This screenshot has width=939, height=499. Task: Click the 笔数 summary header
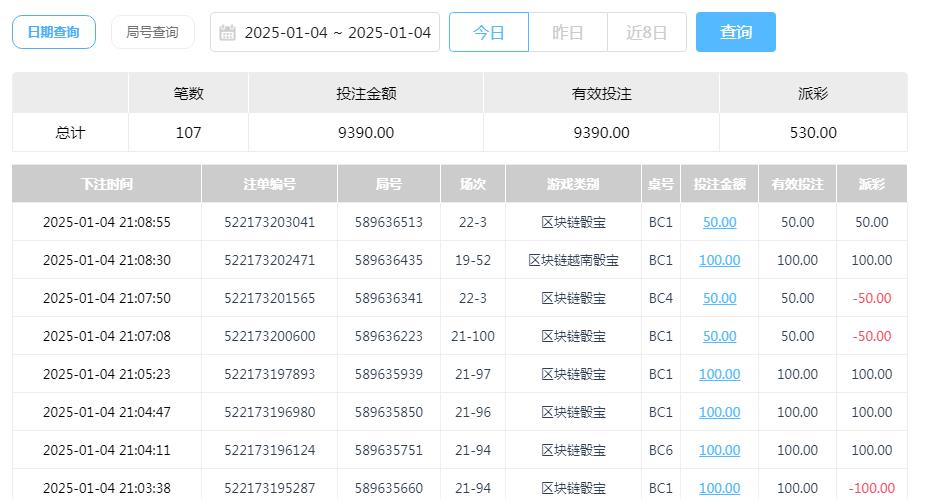point(188,93)
